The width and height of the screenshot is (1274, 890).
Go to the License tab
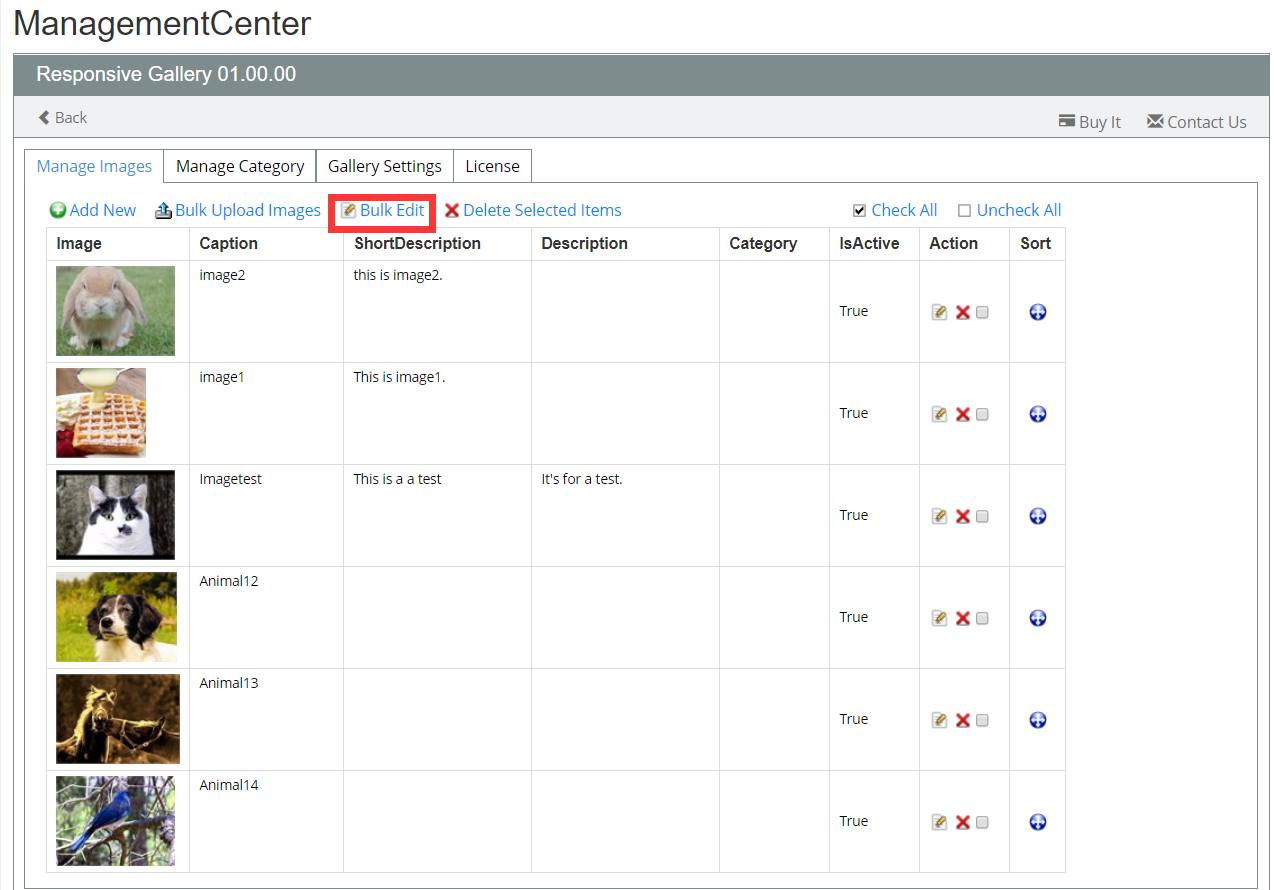point(492,166)
